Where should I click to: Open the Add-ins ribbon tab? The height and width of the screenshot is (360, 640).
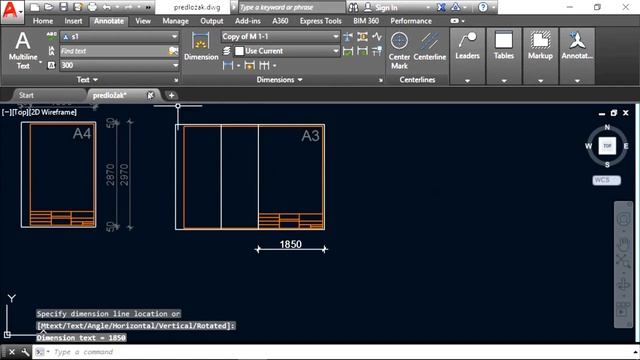[x=248, y=21]
